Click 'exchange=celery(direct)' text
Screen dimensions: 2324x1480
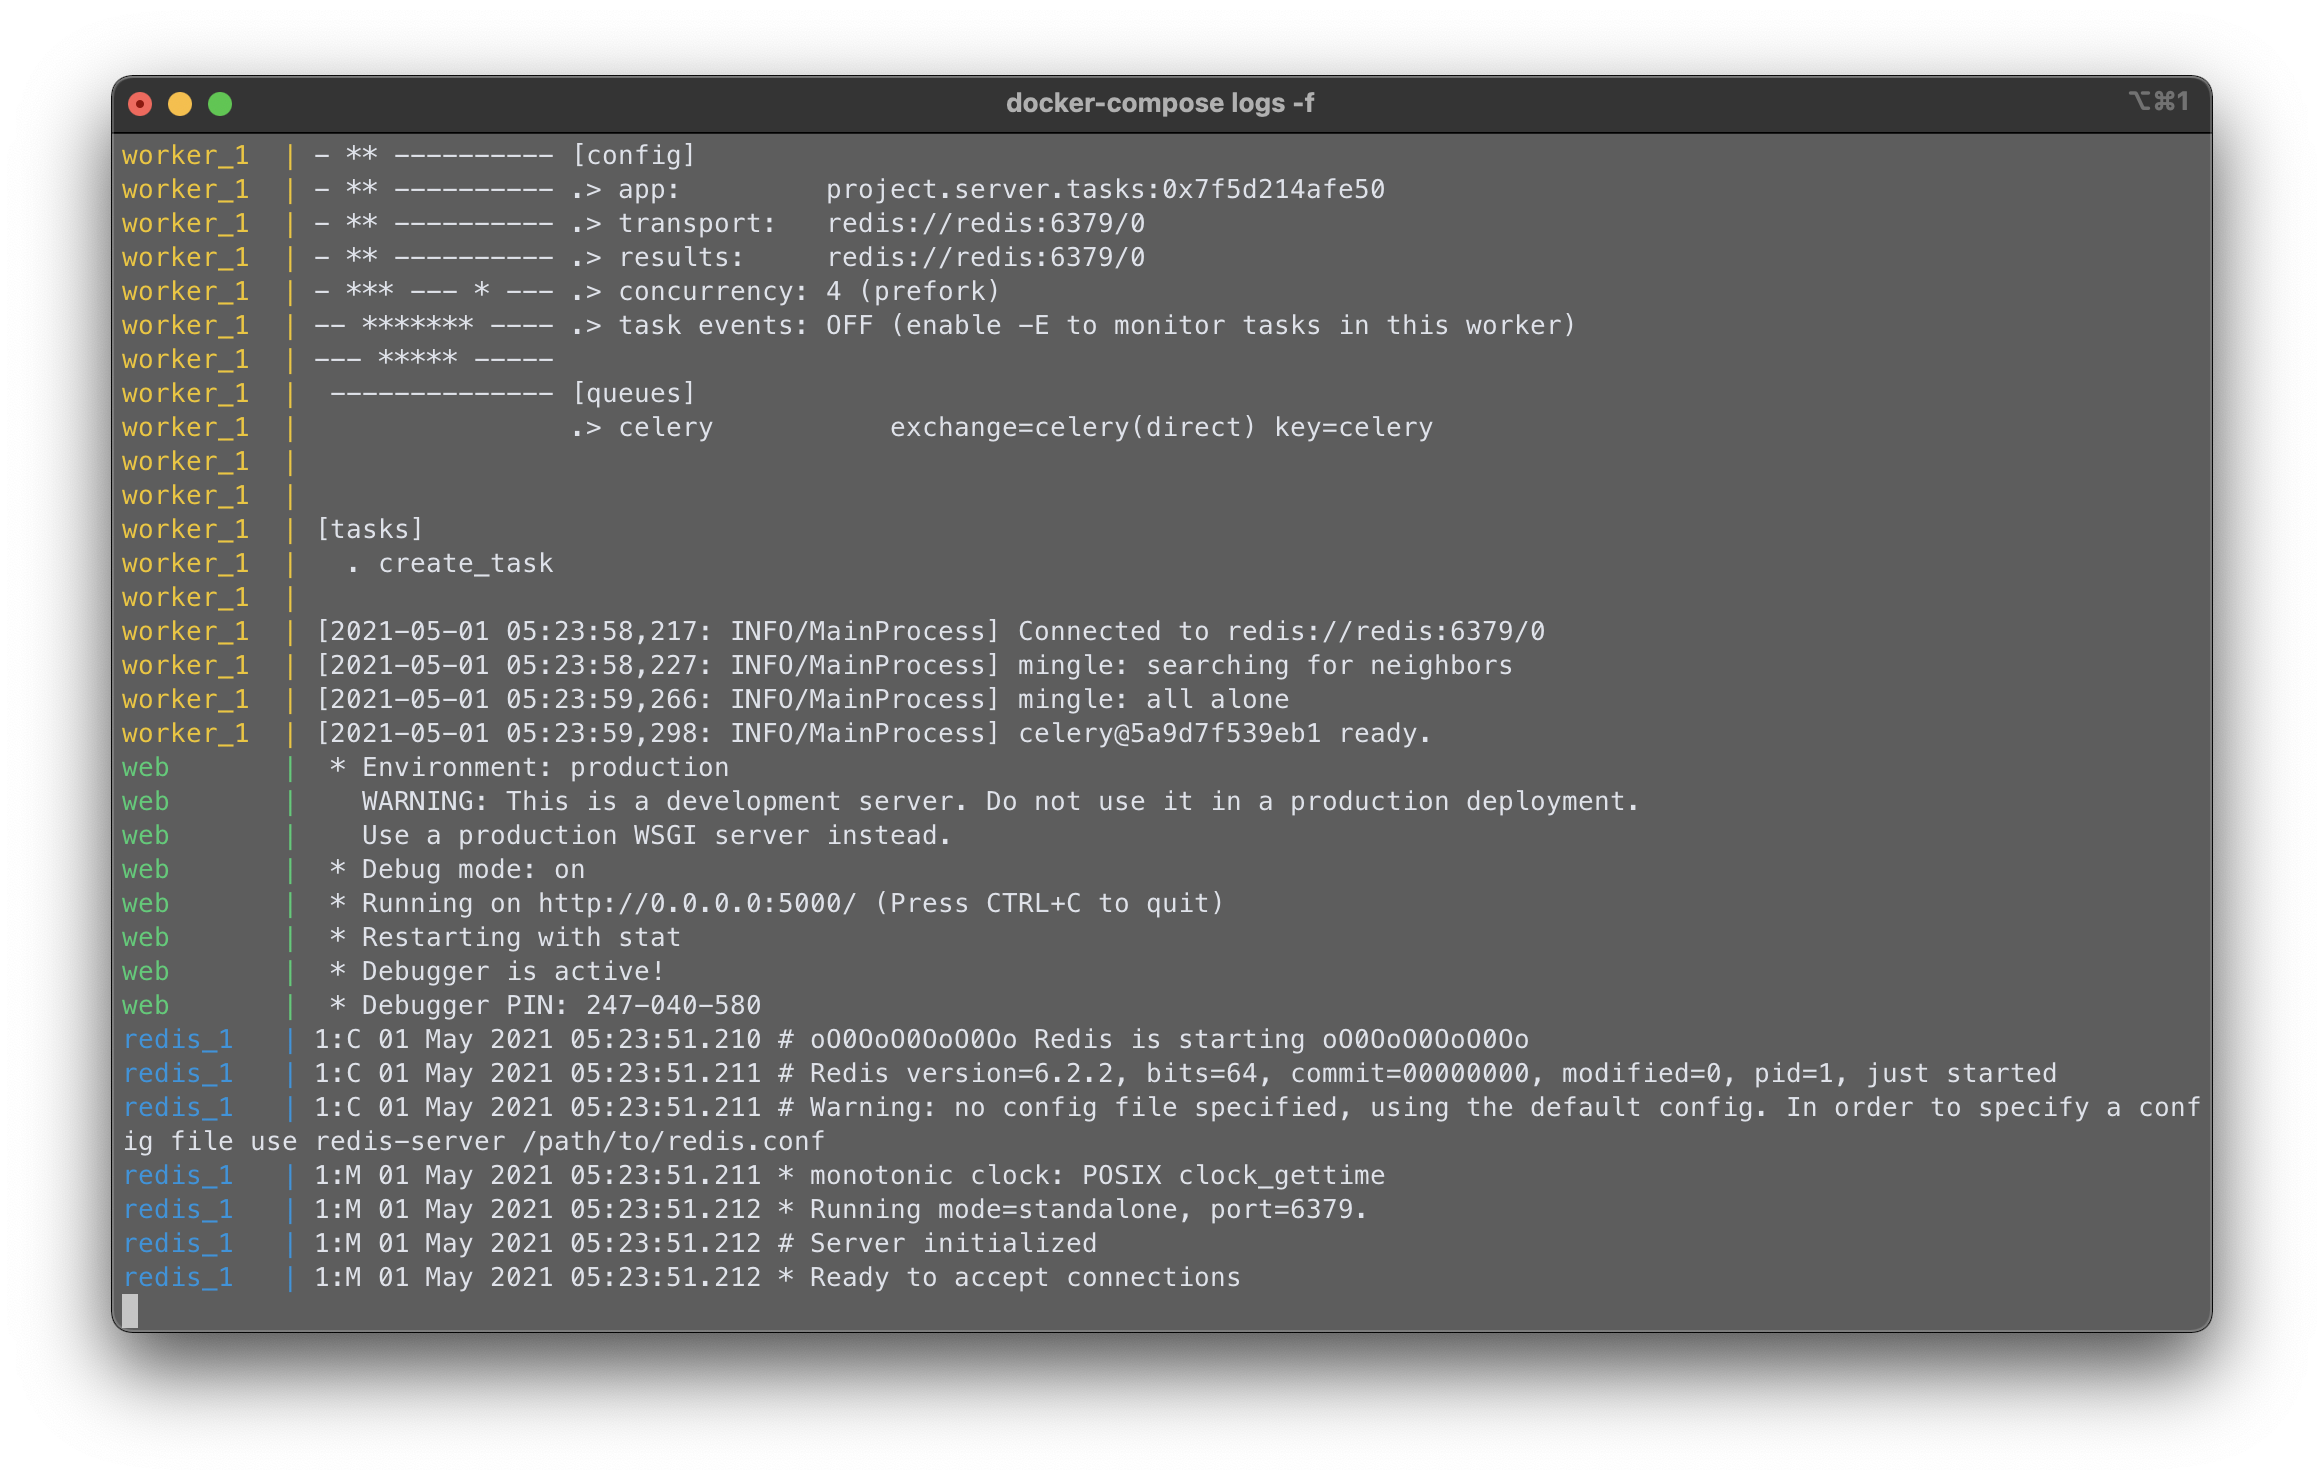coord(1073,428)
